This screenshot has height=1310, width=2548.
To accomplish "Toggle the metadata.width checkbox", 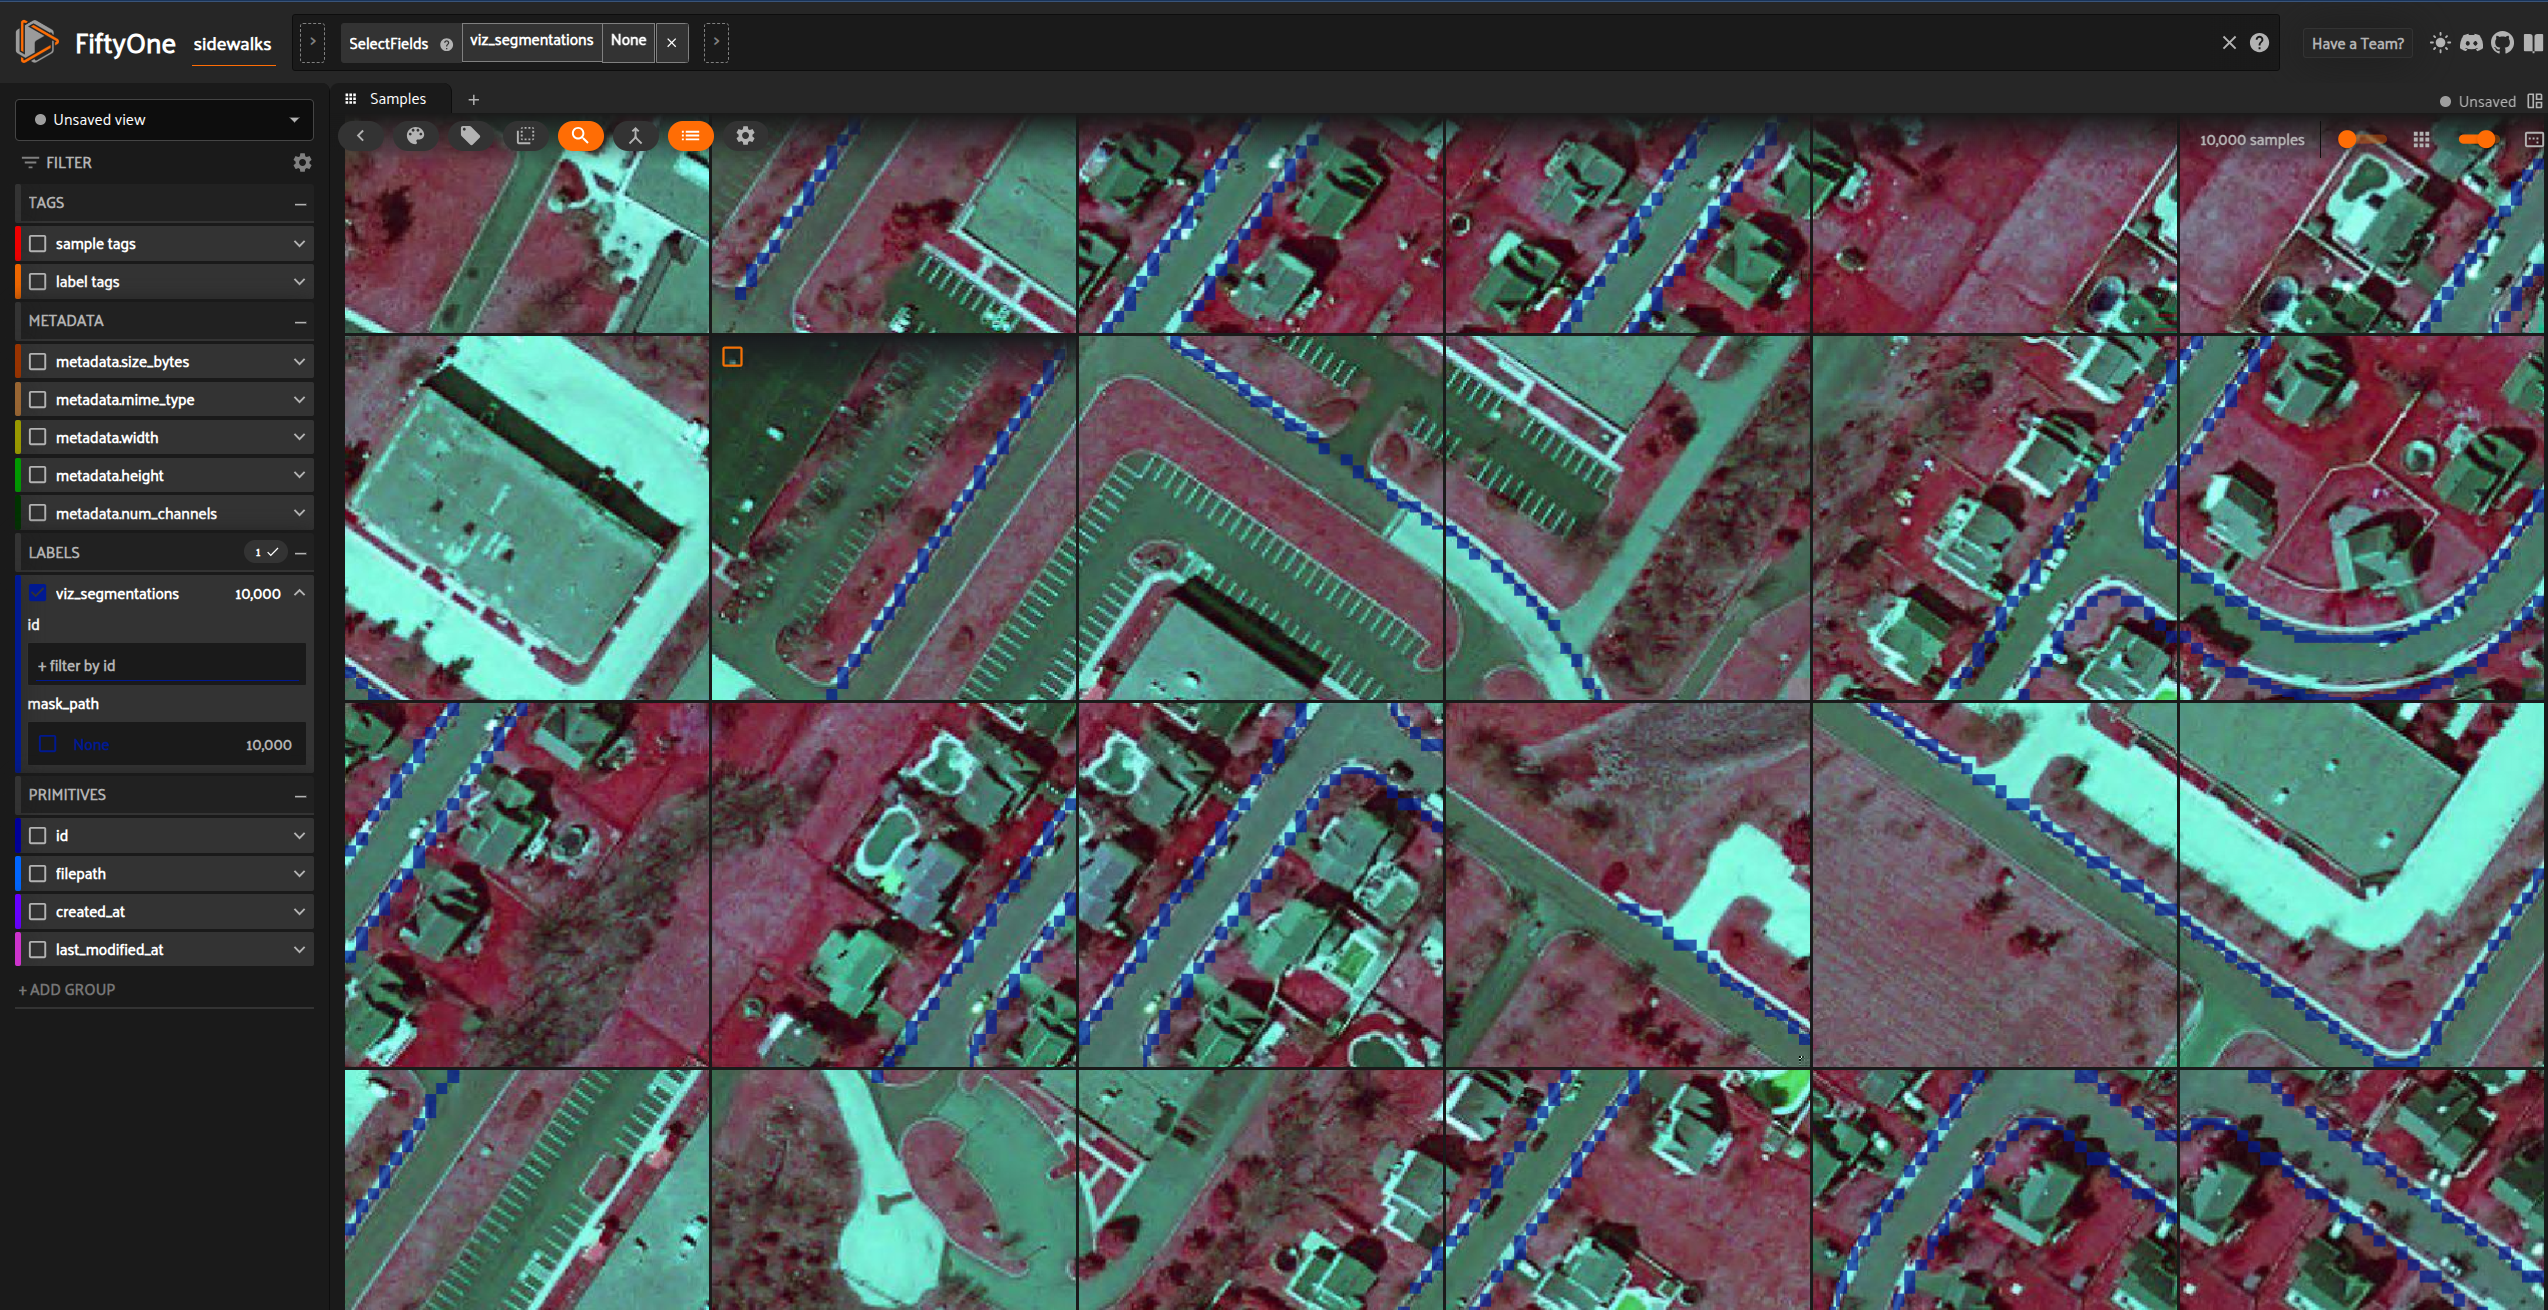I will (x=37, y=437).
